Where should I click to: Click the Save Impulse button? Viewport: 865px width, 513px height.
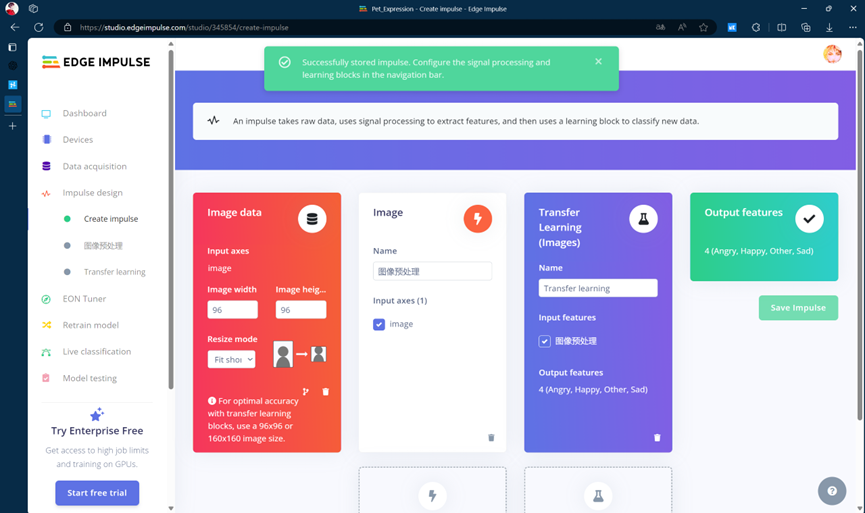pos(798,308)
